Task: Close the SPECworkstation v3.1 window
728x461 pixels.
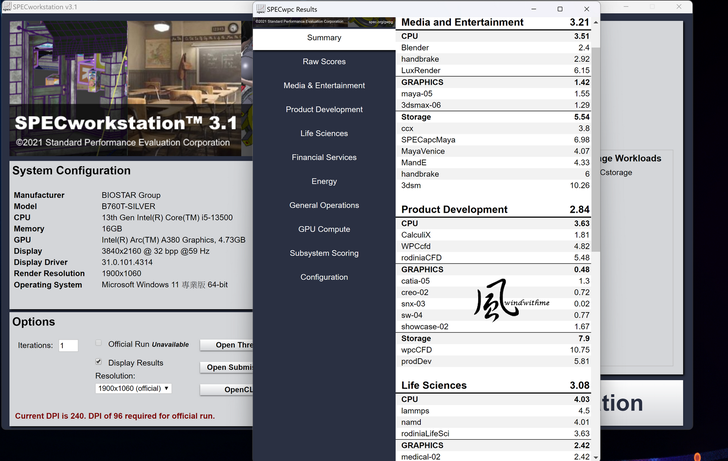Action: click(x=679, y=6)
